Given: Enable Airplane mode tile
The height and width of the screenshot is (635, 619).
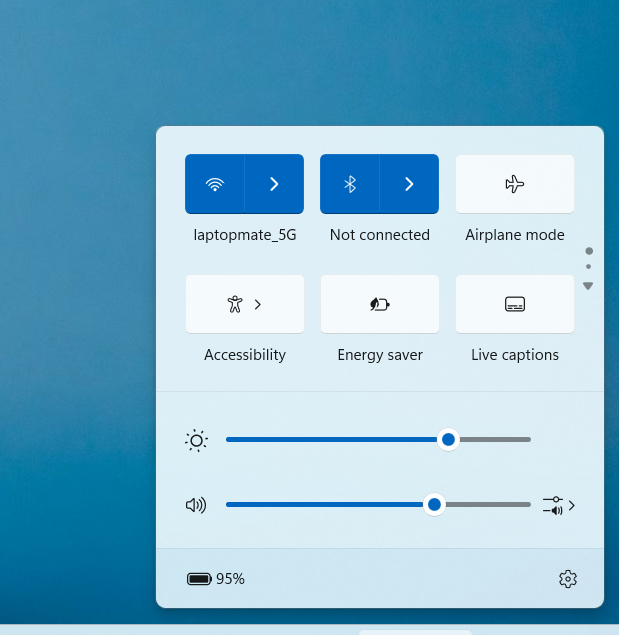Looking at the screenshot, I should click(x=514, y=184).
